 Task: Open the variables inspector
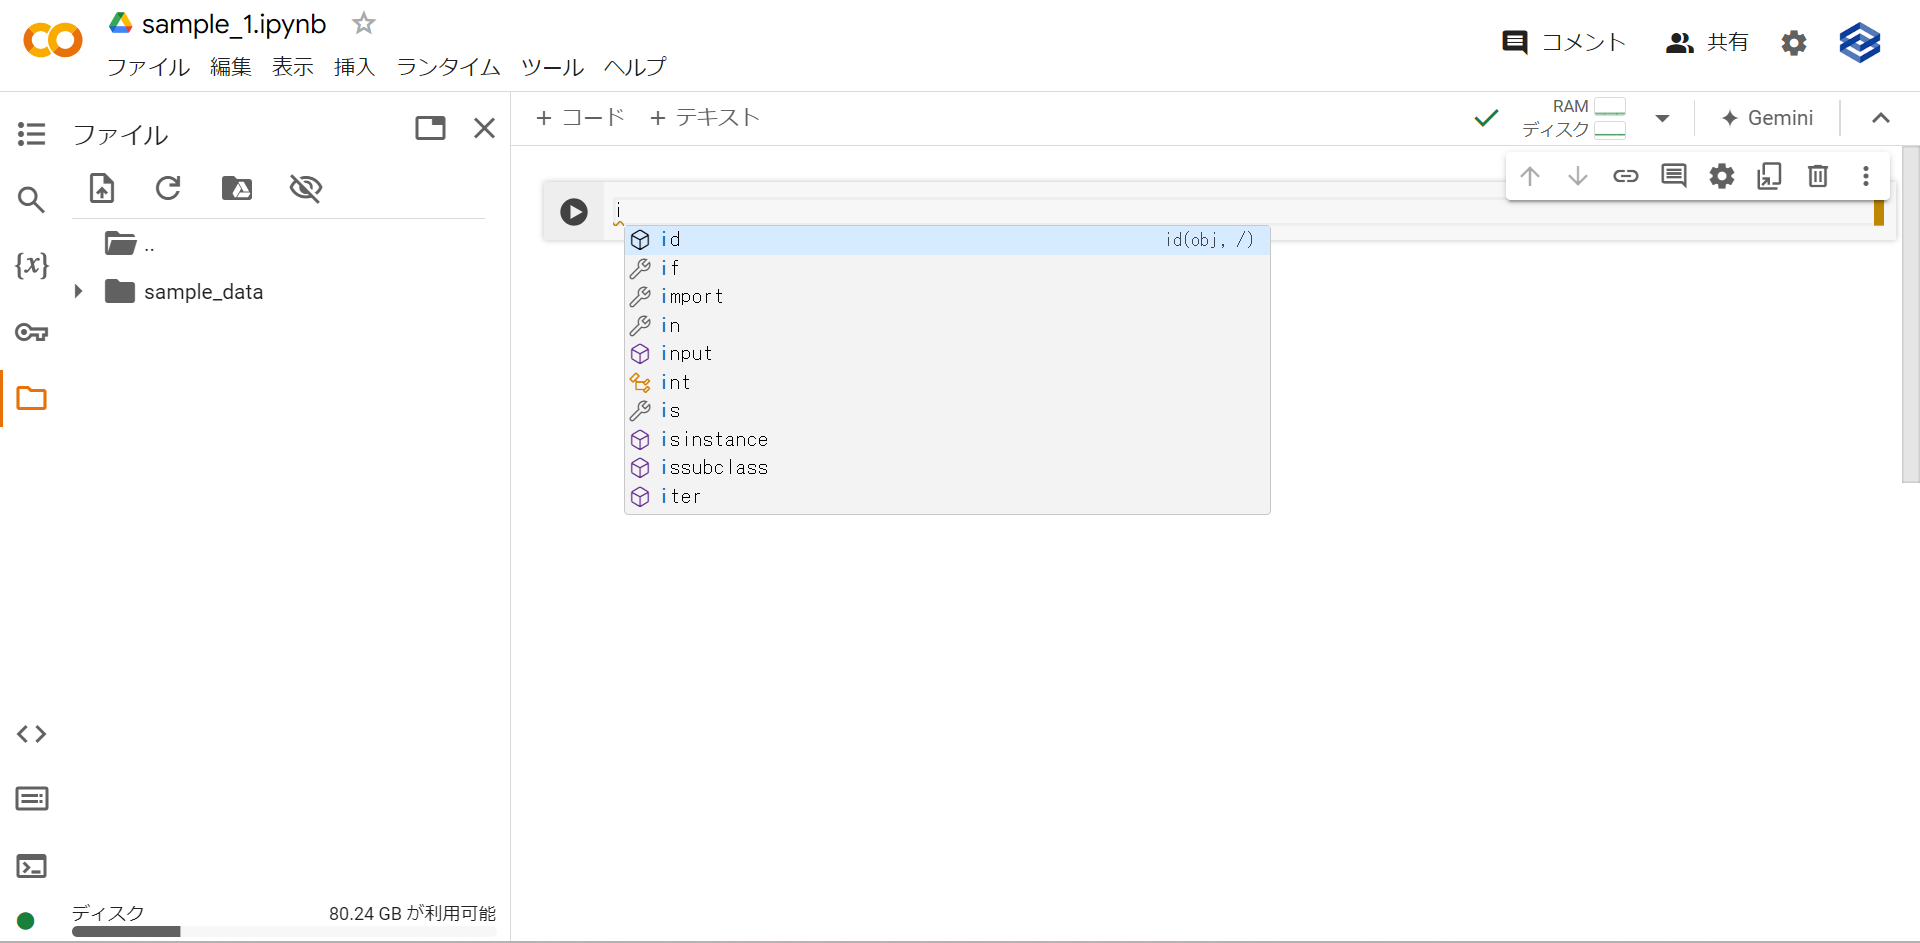[x=31, y=265]
